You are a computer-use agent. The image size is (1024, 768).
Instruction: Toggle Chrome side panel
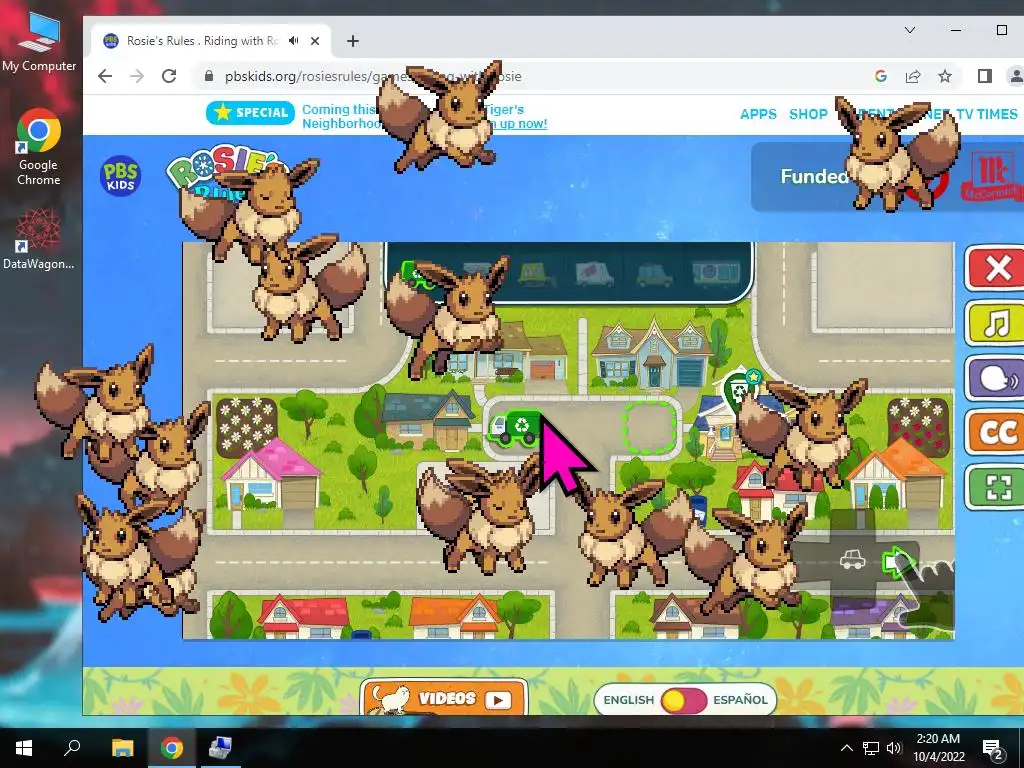tap(985, 76)
